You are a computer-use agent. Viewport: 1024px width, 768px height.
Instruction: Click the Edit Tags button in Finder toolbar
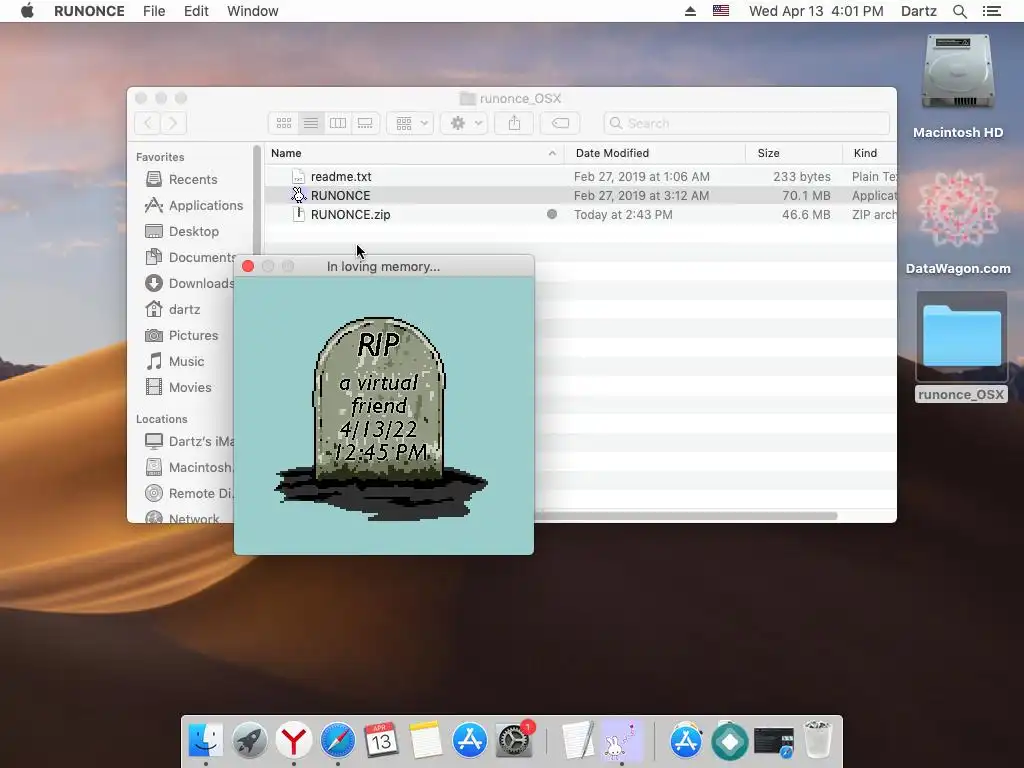click(560, 123)
